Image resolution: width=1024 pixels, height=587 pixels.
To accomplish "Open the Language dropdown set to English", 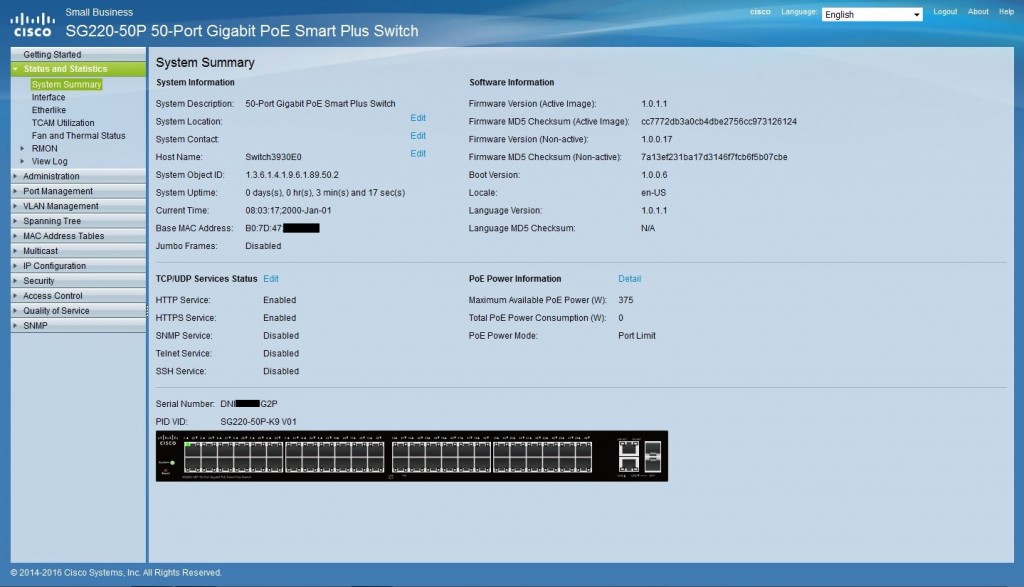I will [871, 14].
